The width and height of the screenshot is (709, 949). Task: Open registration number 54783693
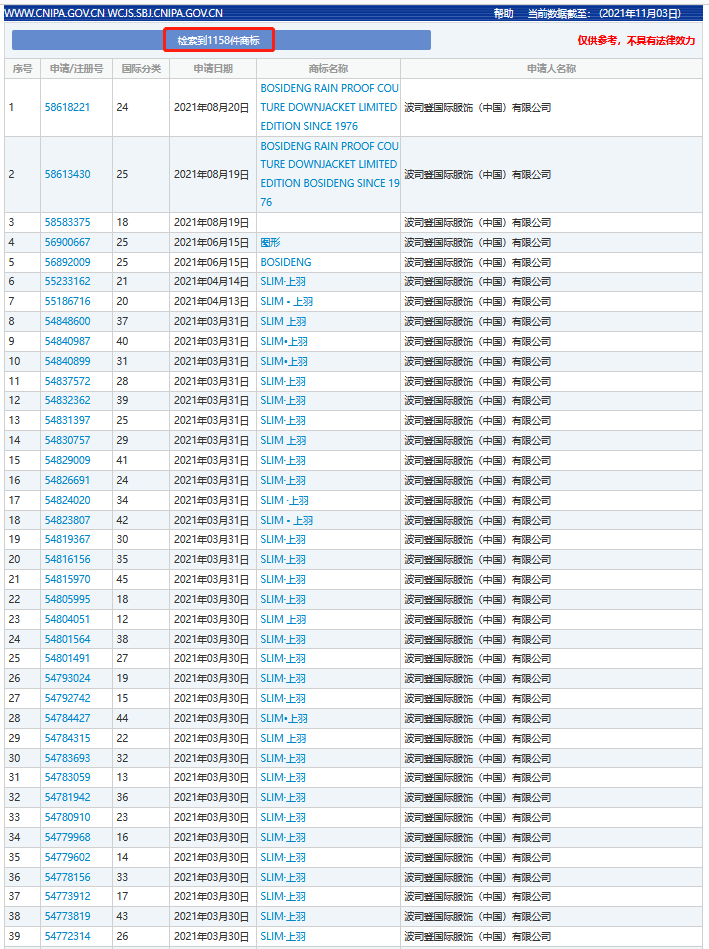click(67, 758)
